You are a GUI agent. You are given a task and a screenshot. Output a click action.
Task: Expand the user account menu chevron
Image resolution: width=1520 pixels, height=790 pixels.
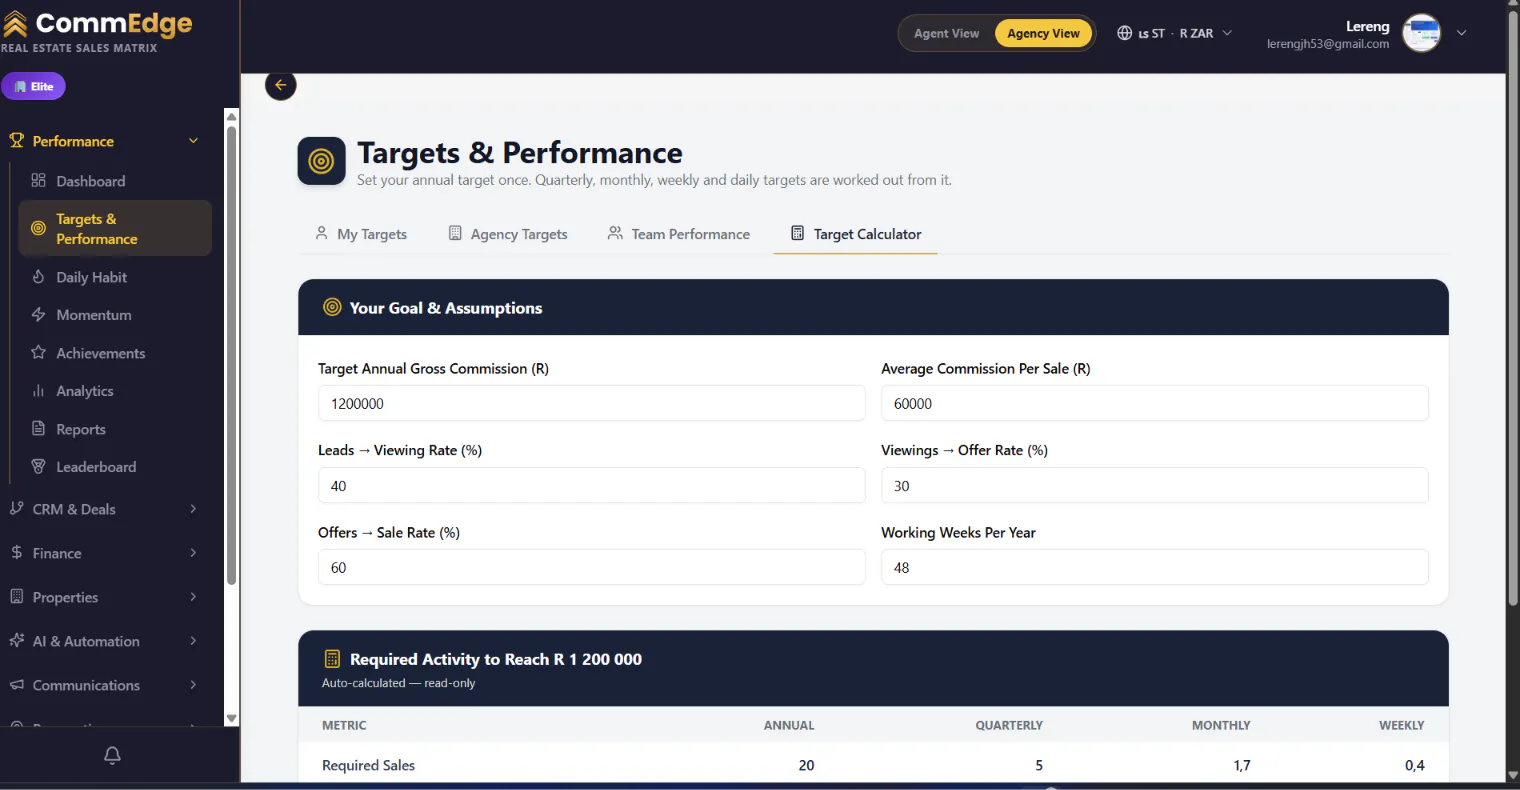point(1461,33)
